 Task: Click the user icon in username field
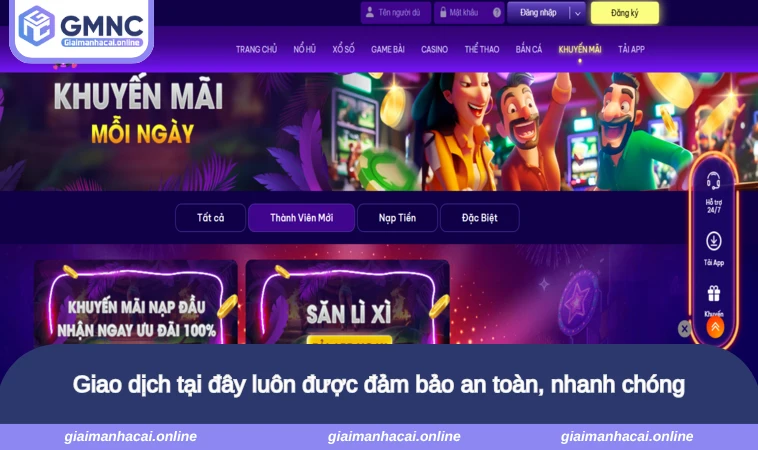point(369,12)
